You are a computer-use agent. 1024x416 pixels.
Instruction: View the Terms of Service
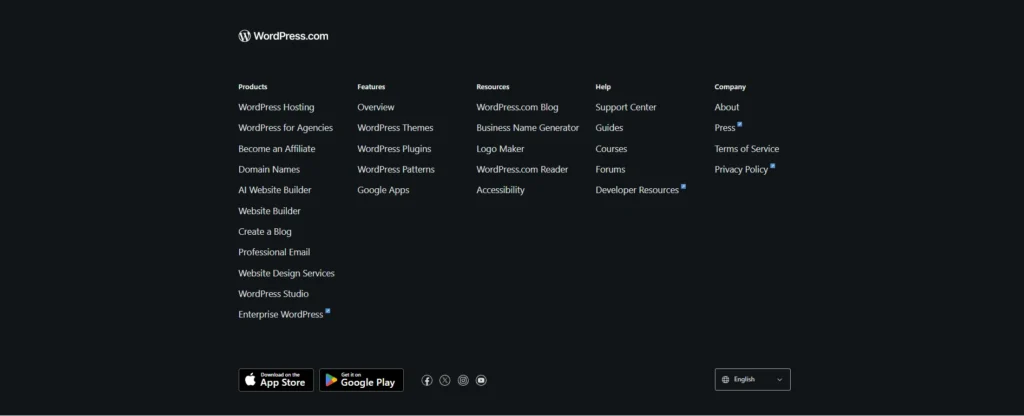[746, 149]
